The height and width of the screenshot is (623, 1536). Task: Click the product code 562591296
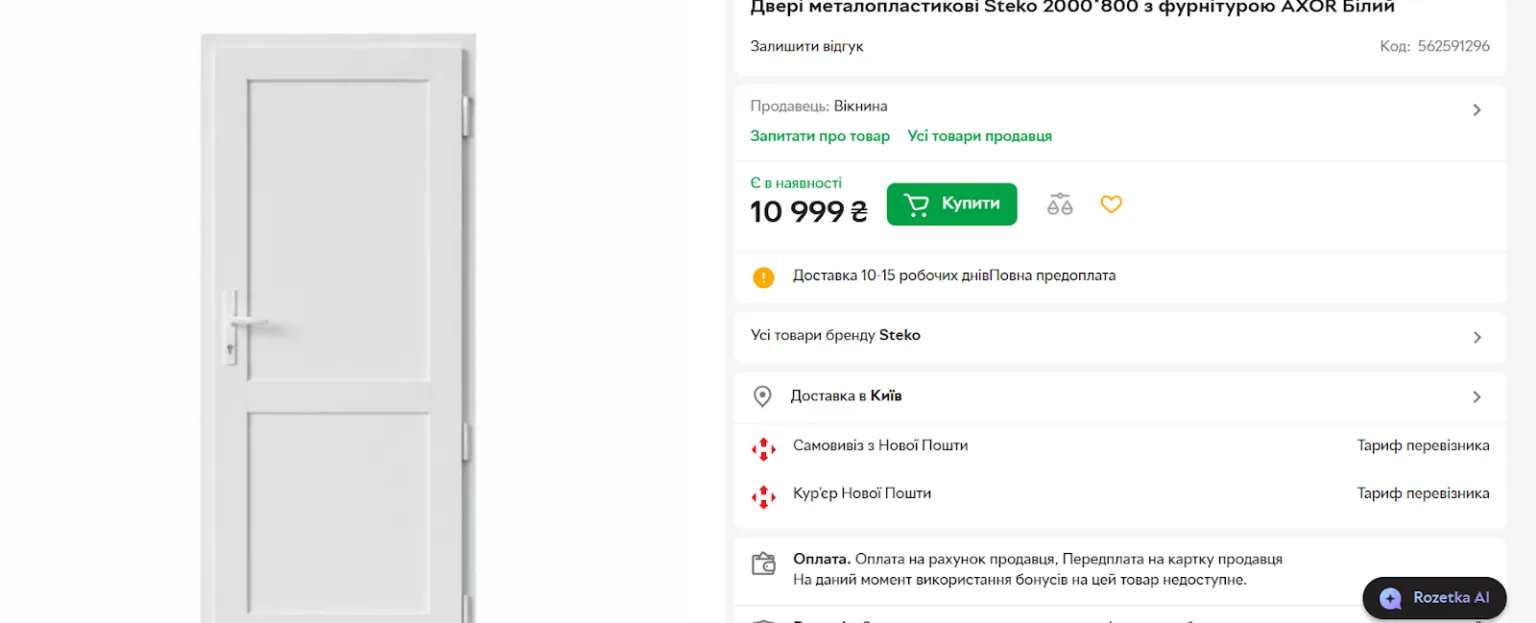coord(1453,46)
